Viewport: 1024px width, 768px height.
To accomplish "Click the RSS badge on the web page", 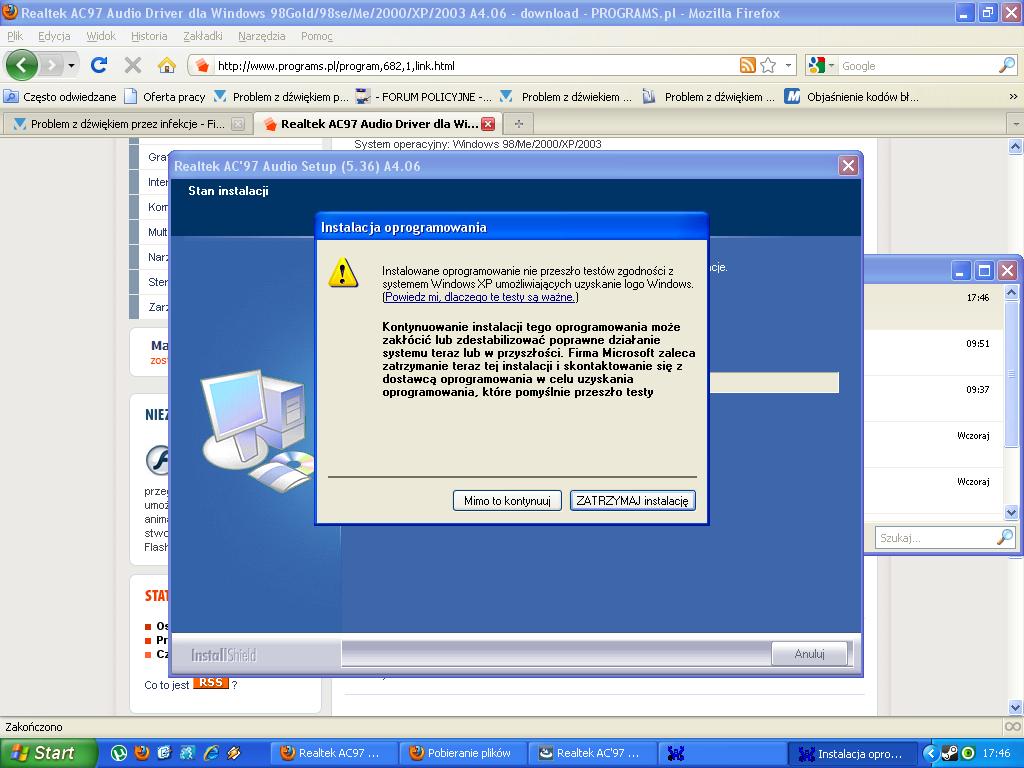I will point(210,682).
